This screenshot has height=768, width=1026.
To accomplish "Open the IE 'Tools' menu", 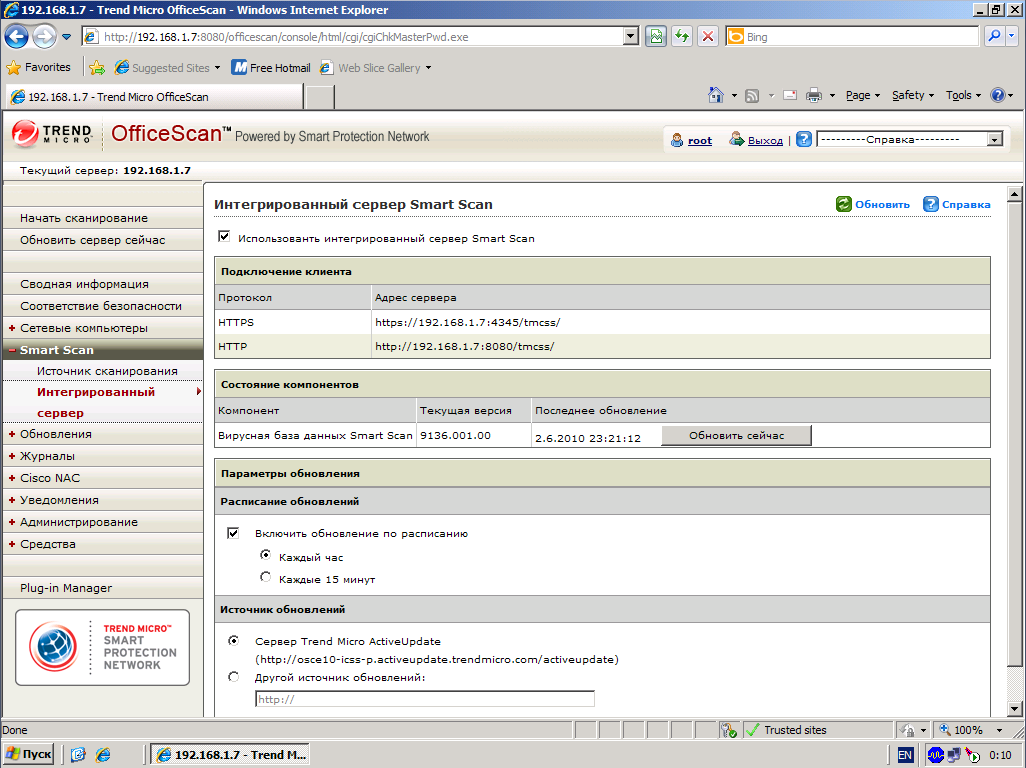I will pos(963,96).
